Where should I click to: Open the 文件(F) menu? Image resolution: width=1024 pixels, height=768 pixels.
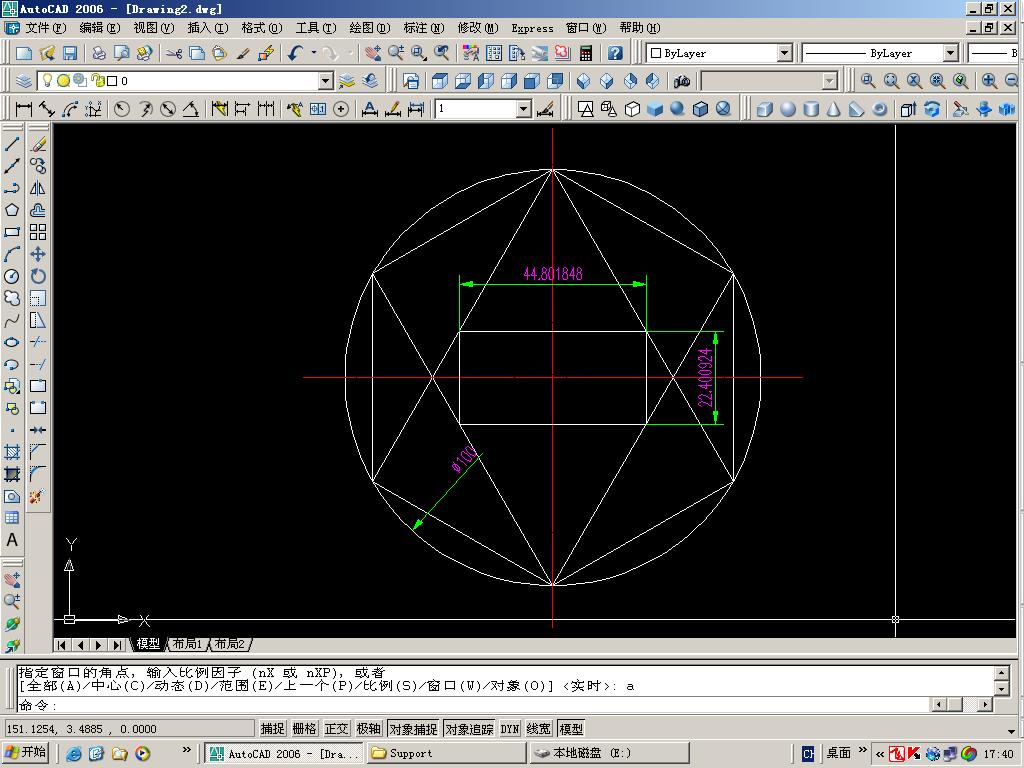[x=45, y=28]
